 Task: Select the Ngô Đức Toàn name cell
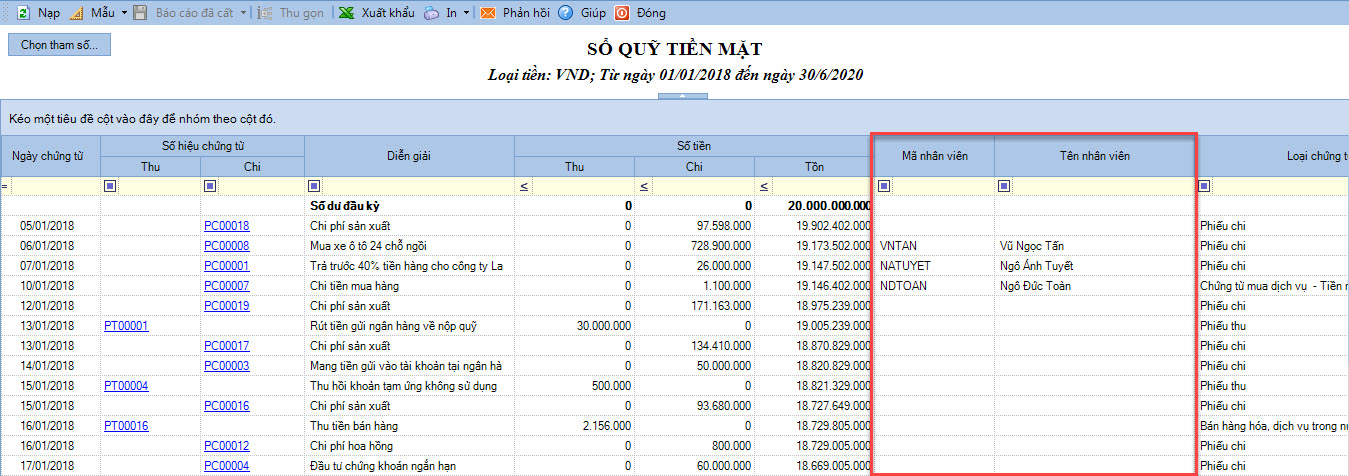tap(1095, 286)
